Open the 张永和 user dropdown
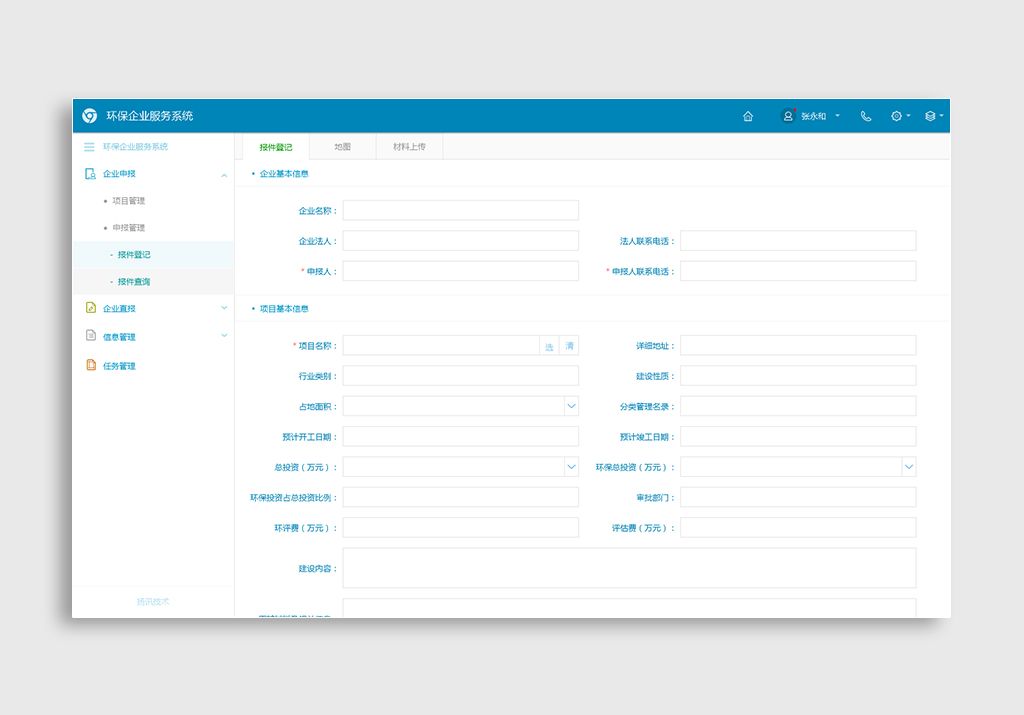Viewport: 1024px width, 715px height. pyautogui.click(x=836, y=116)
